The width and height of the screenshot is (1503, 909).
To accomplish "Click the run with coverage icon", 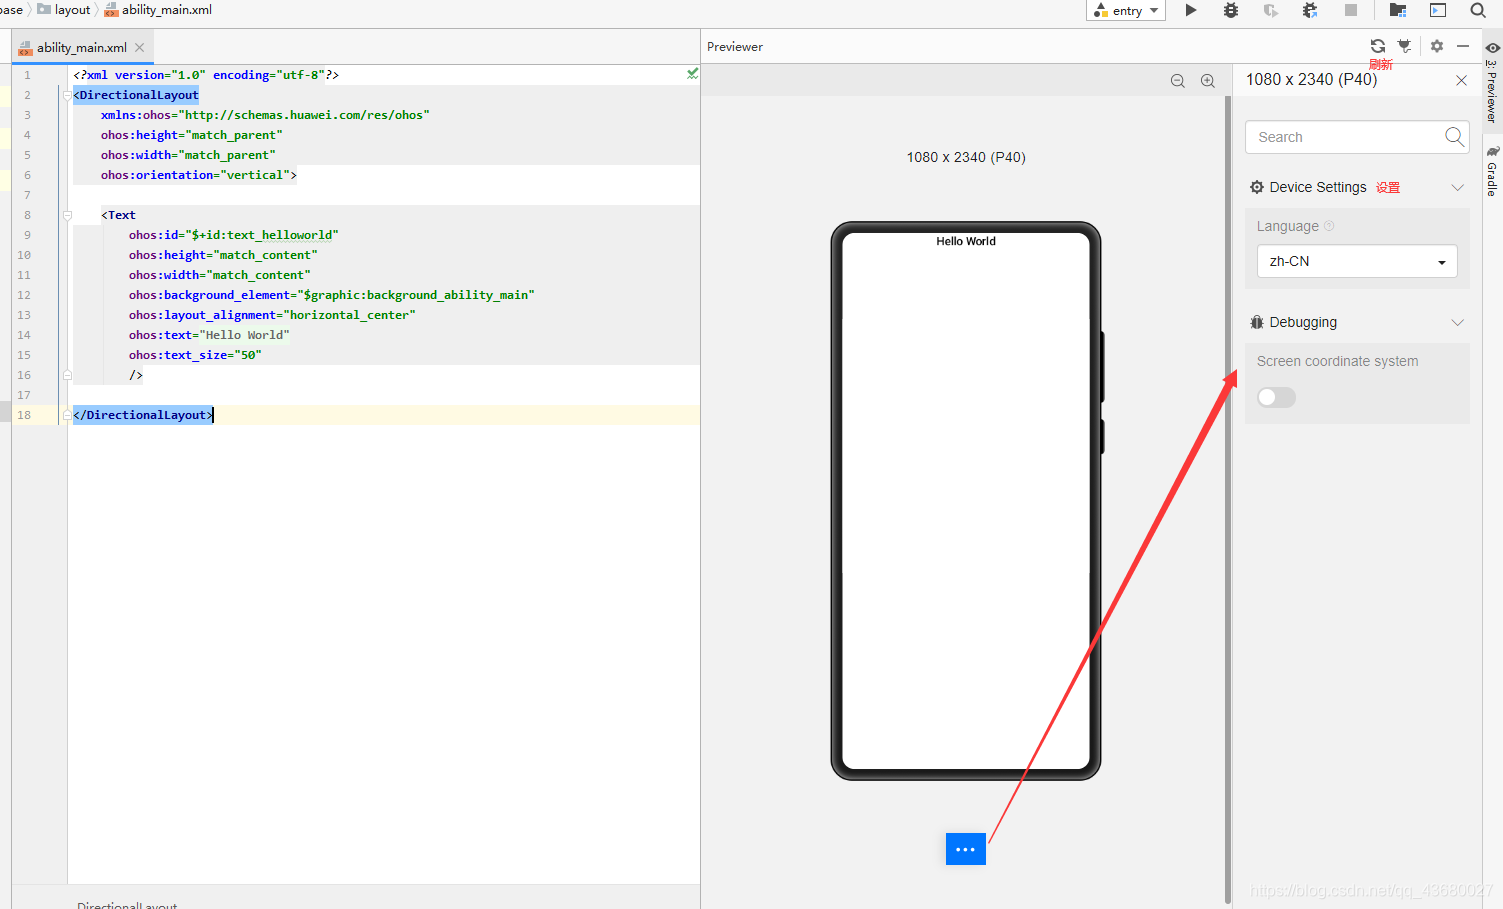I will [1270, 10].
